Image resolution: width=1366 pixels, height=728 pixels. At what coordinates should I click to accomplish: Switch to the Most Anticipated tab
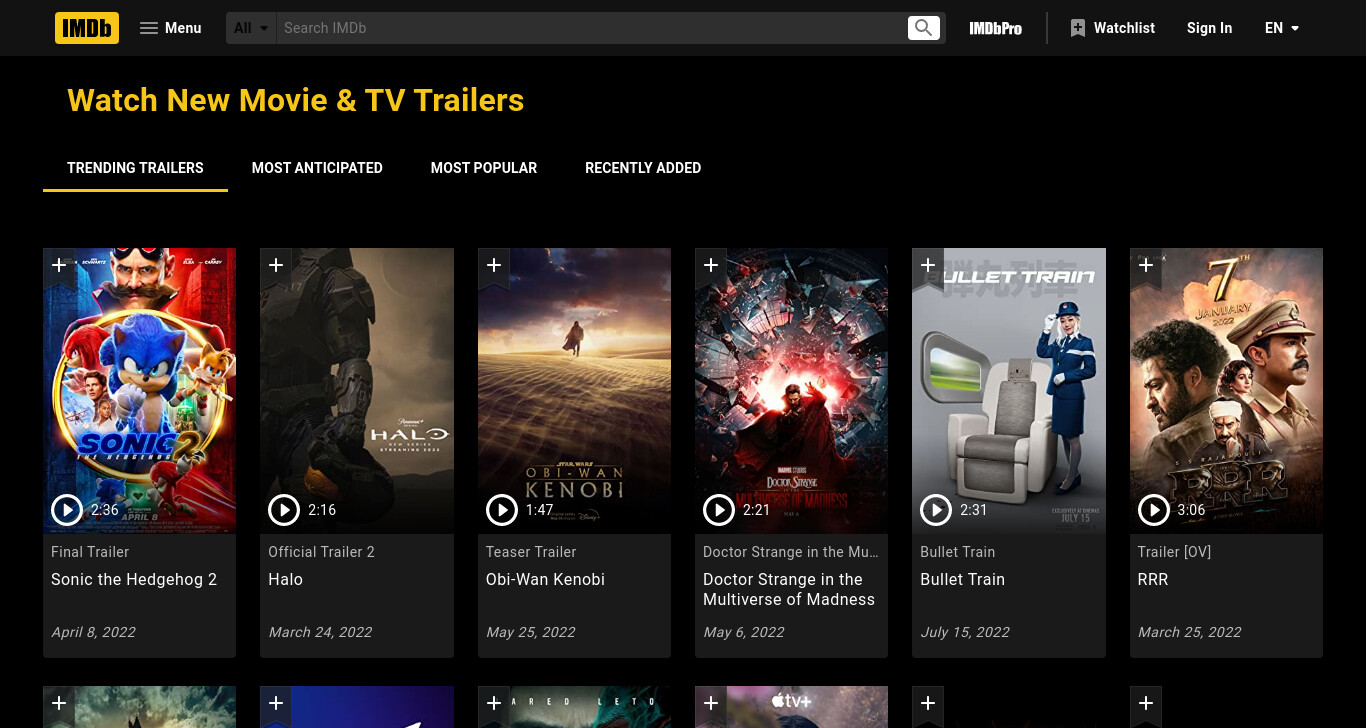click(x=317, y=168)
